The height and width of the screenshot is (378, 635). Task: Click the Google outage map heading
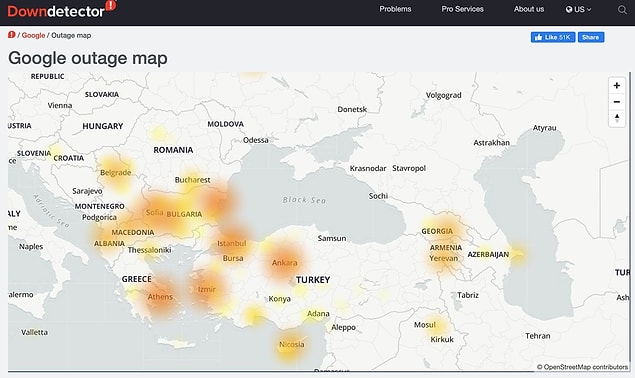tap(88, 58)
